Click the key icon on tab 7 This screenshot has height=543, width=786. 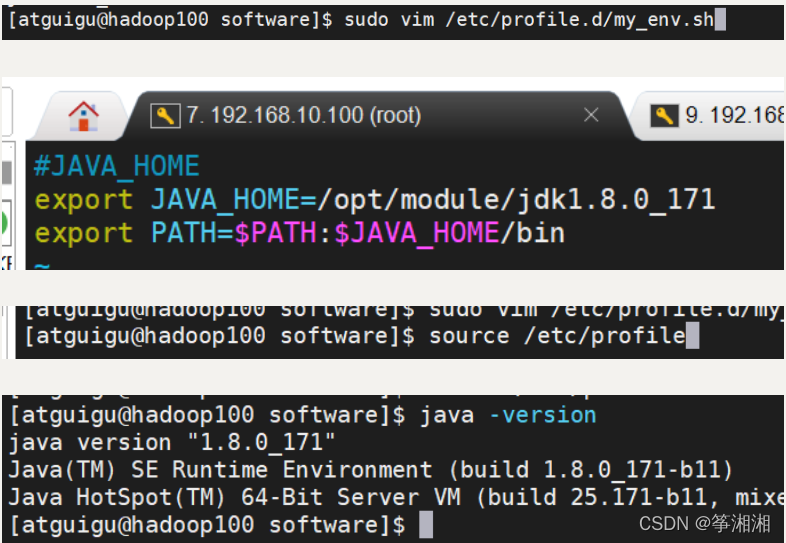point(165,116)
